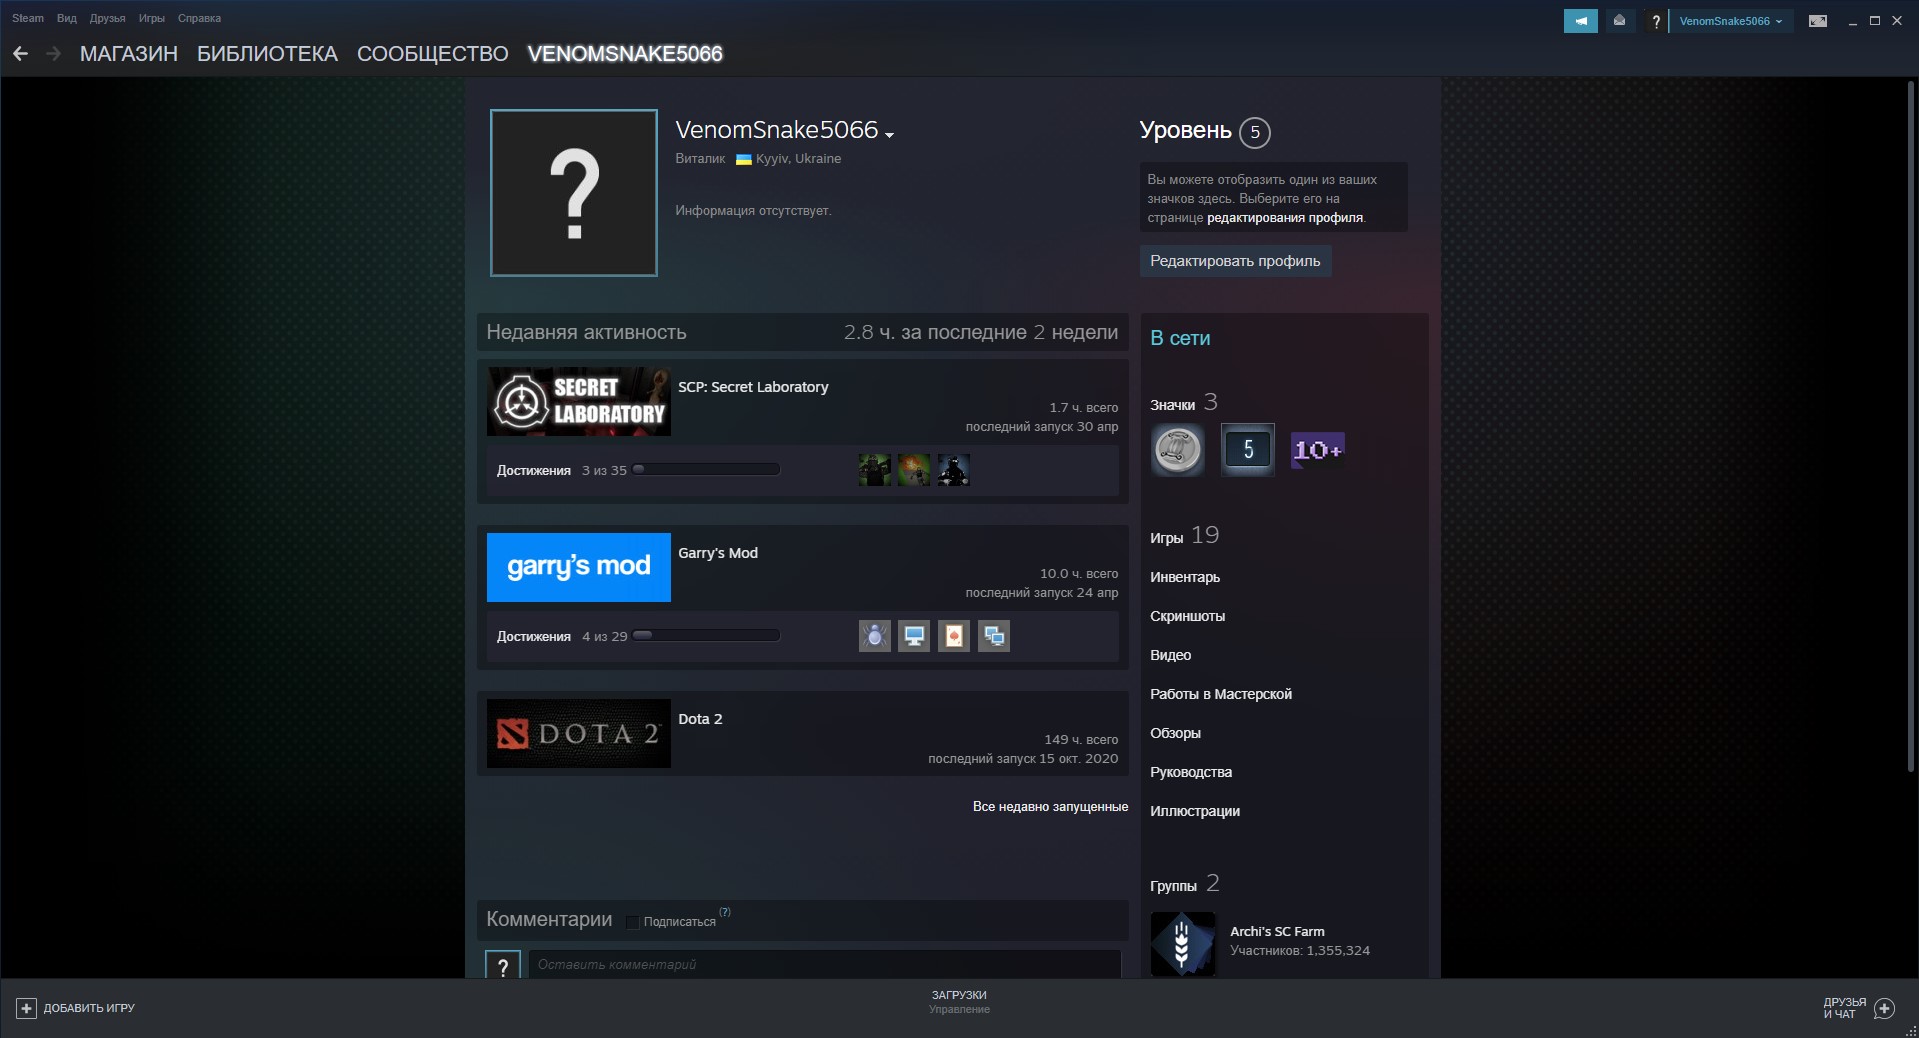1919x1038 pixels.
Task: Click the question mark help icon
Action: [1656, 21]
